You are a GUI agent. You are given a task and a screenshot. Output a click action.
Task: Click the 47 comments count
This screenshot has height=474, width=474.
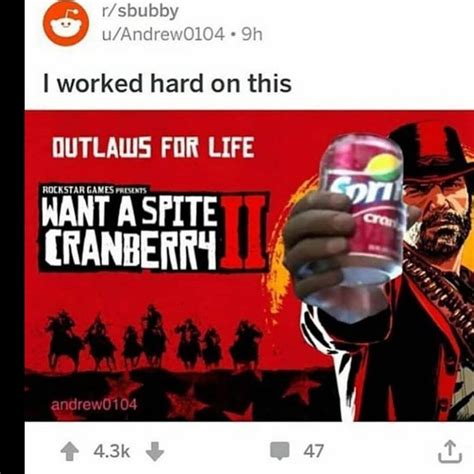[x=313, y=451]
